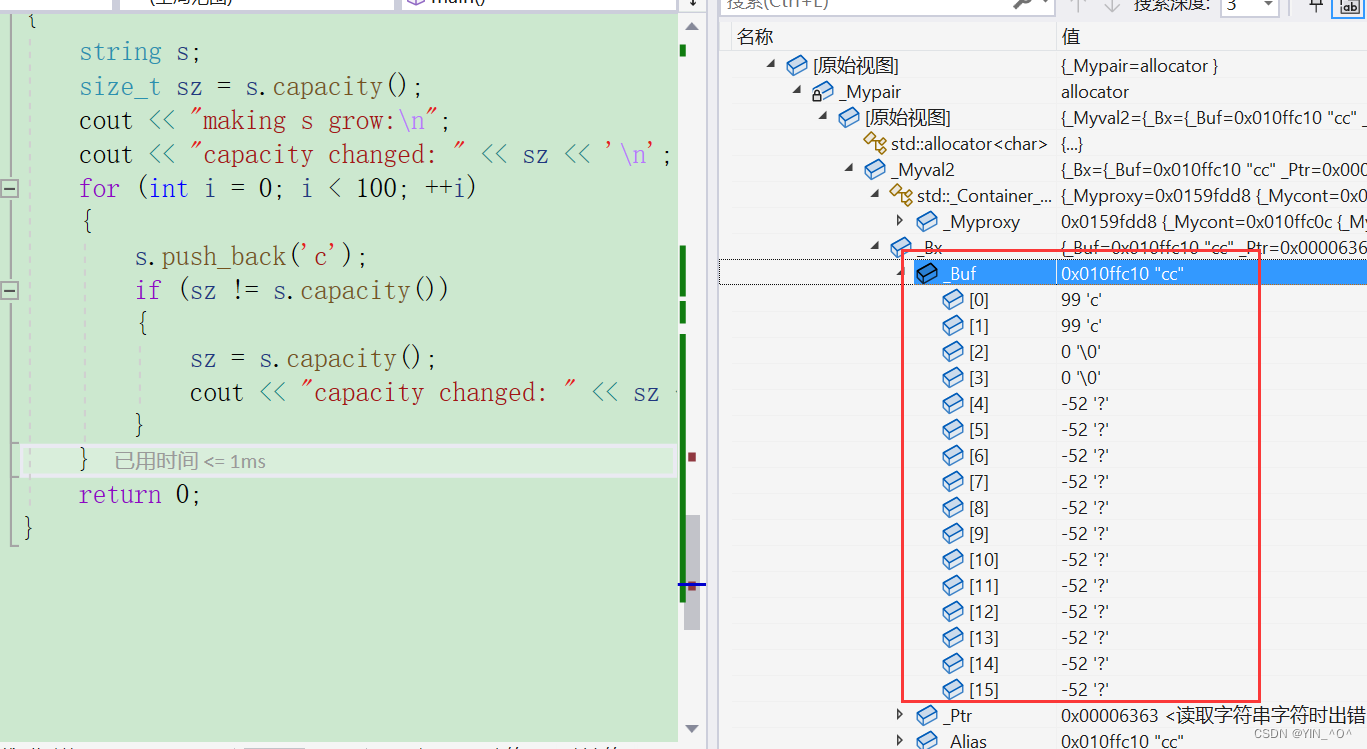Expand the _Alias node

[900, 741]
